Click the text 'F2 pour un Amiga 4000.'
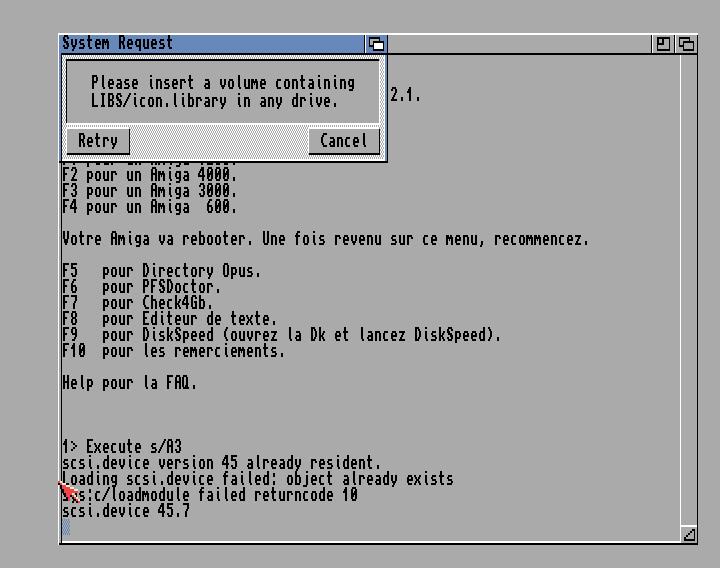Viewport: 720px width, 568px height. tap(150, 175)
